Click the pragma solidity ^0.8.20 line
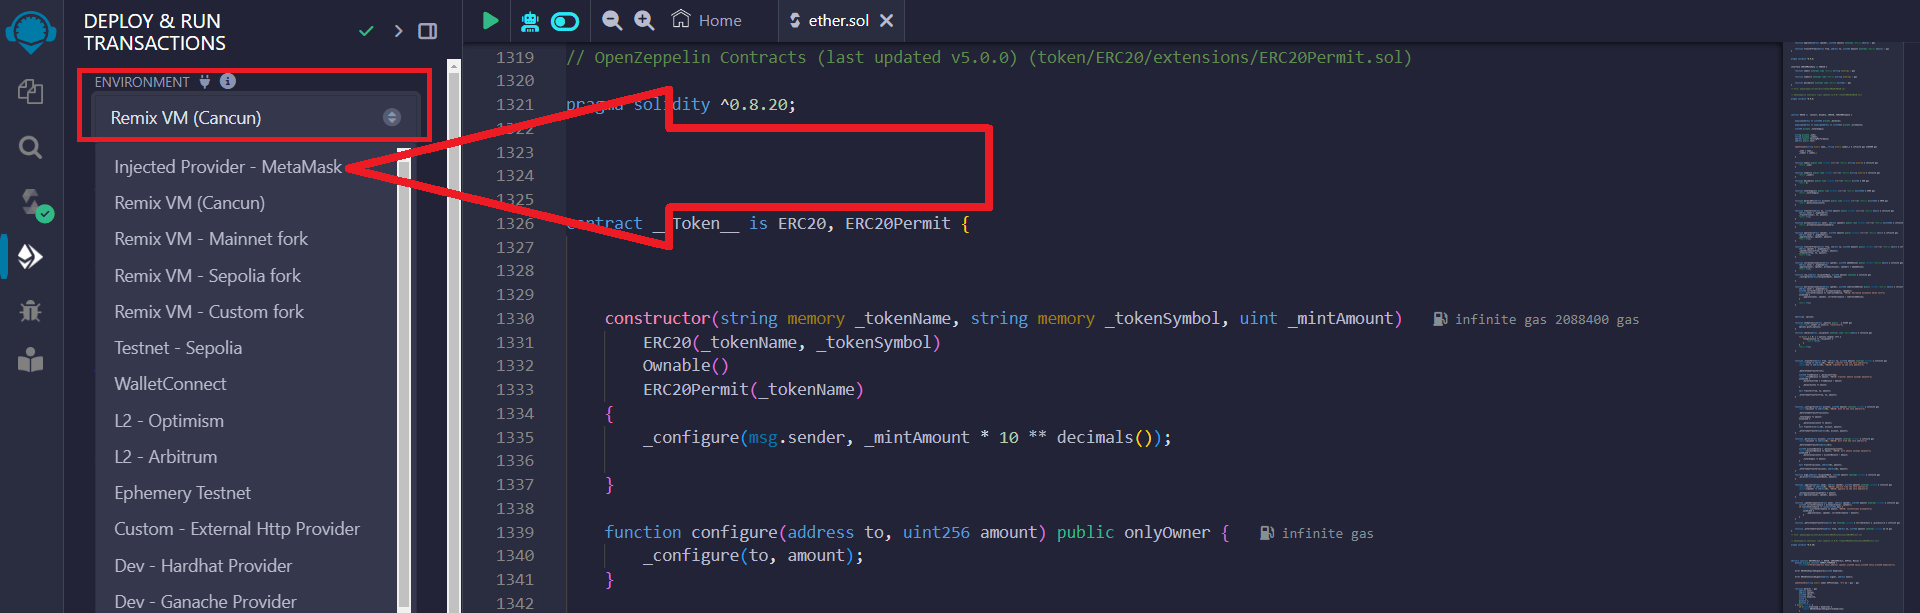This screenshot has height=613, width=1920. [681, 104]
